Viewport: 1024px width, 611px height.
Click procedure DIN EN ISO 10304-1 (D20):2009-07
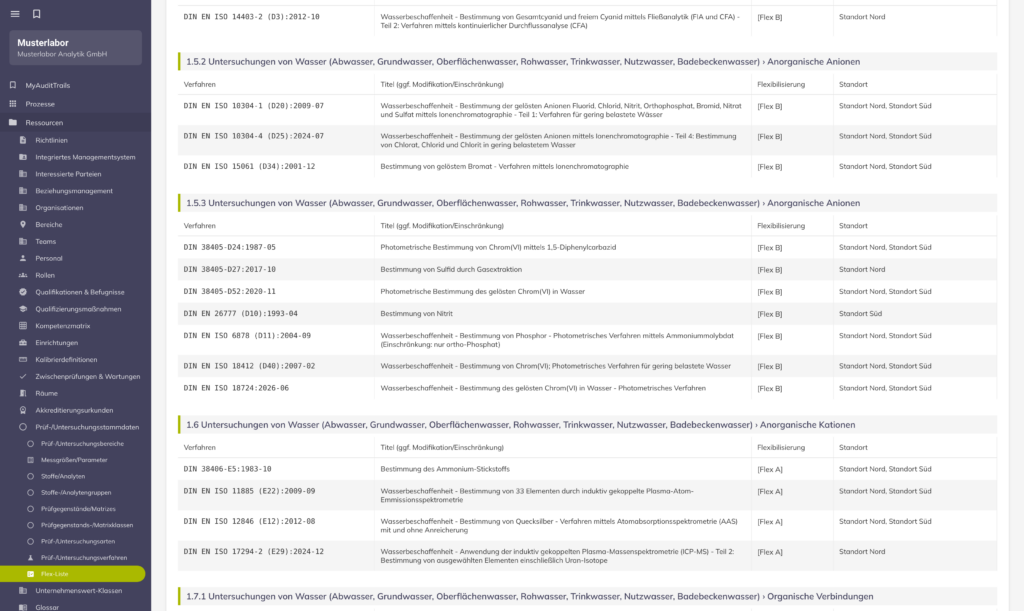coord(253,106)
